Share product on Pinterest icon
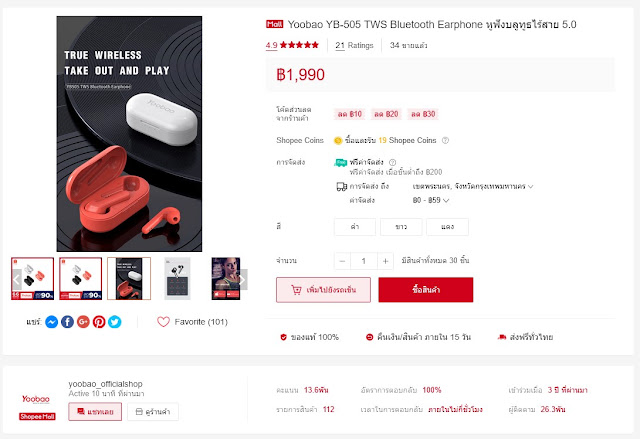Viewport: 640px width, 439px height. tap(99, 322)
